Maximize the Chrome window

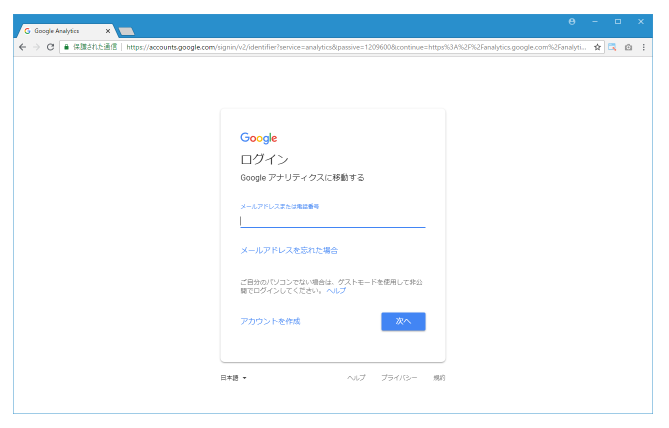pos(618,22)
